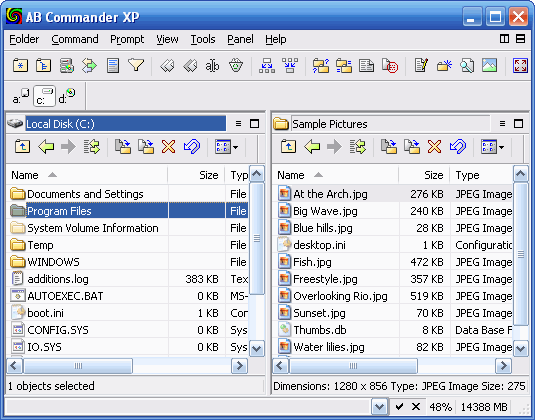Screen dimensions: 535x420
Task: Click the full-screen icon at toolbar right end
Action: (520, 65)
